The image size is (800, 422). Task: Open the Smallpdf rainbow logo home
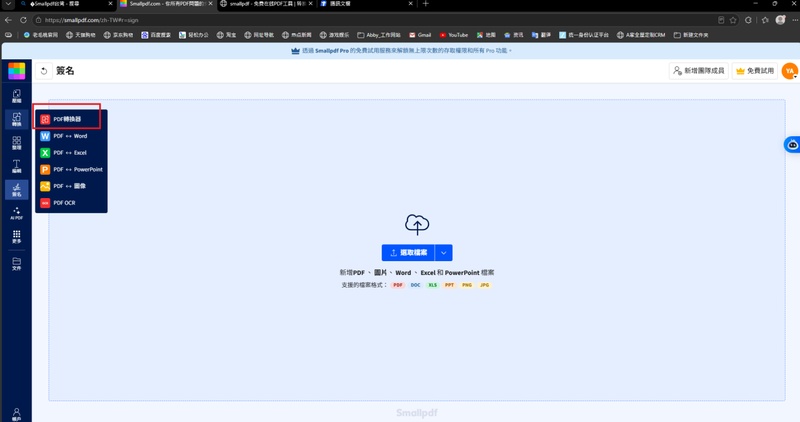tap(16, 71)
